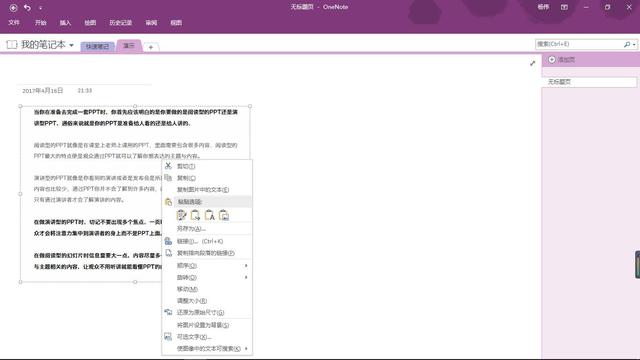640x360 pixels.
Task: Click the 添加页 add page button
Action: pos(562,60)
